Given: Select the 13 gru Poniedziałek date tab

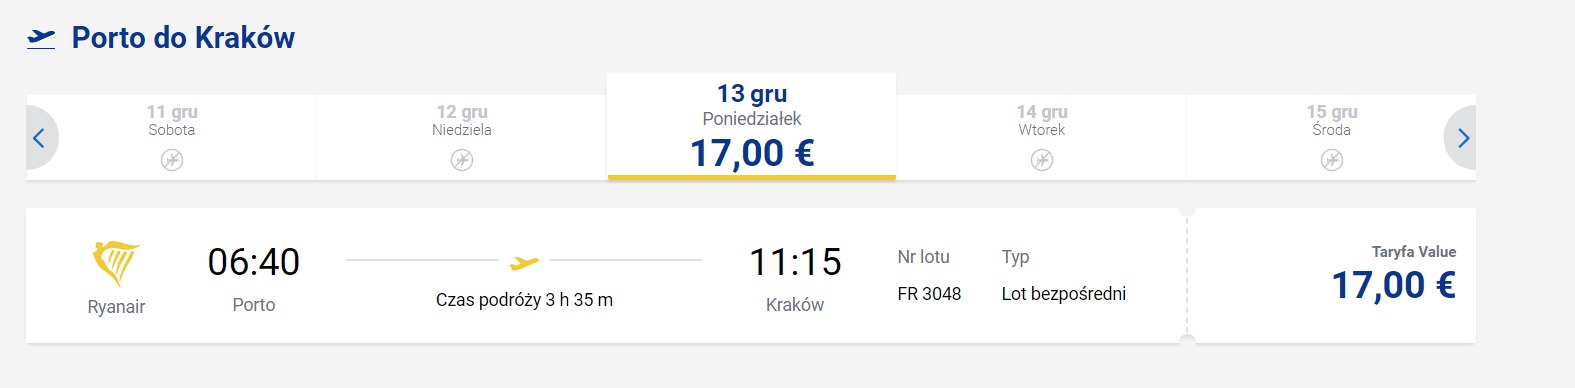Looking at the screenshot, I should (752, 127).
